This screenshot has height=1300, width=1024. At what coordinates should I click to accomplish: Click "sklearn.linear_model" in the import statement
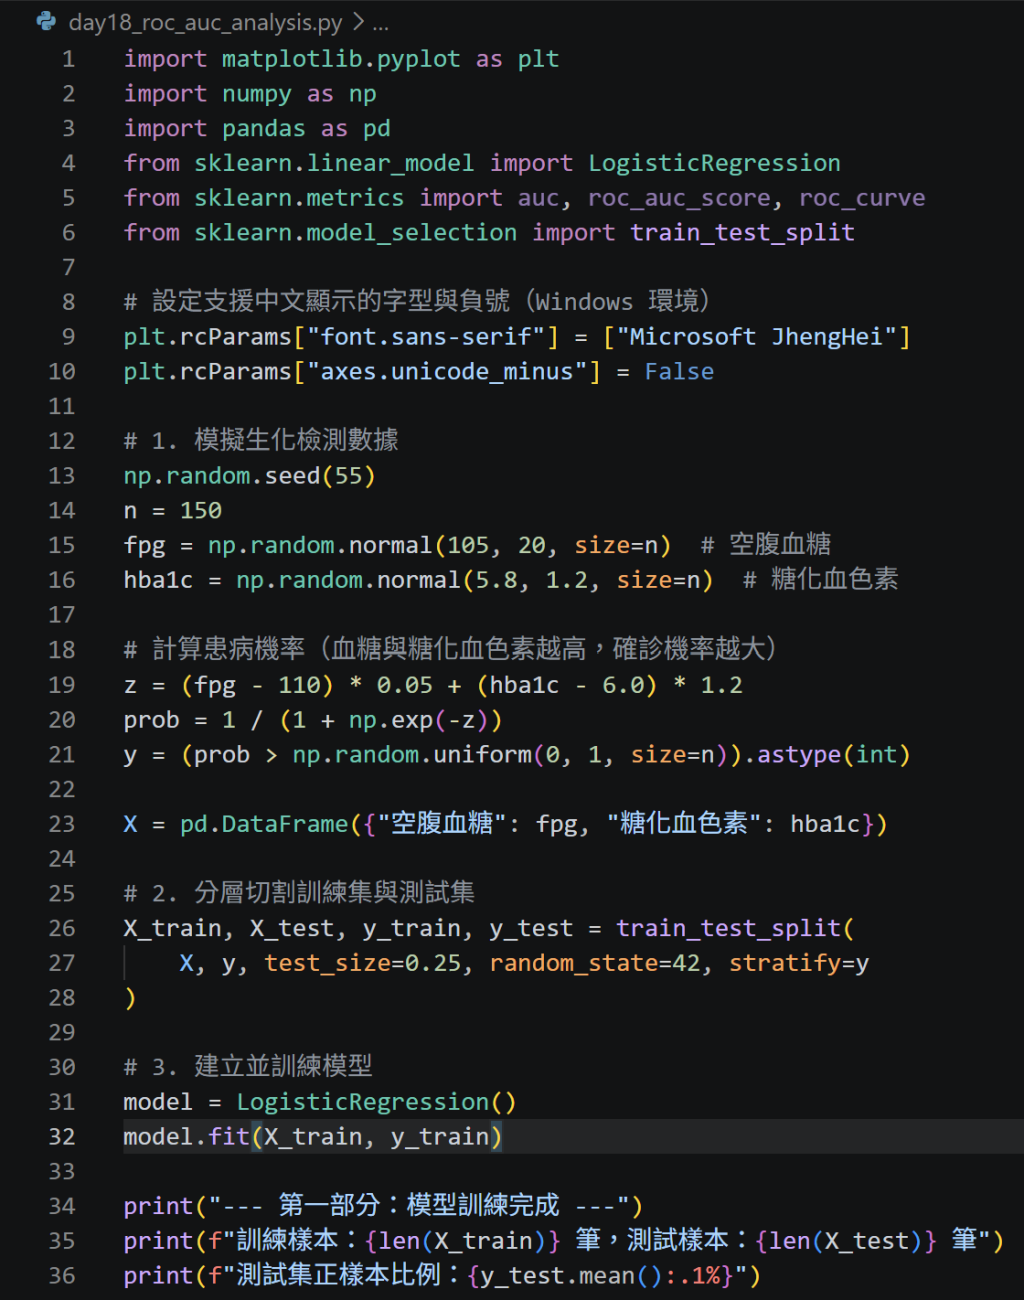point(334,163)
